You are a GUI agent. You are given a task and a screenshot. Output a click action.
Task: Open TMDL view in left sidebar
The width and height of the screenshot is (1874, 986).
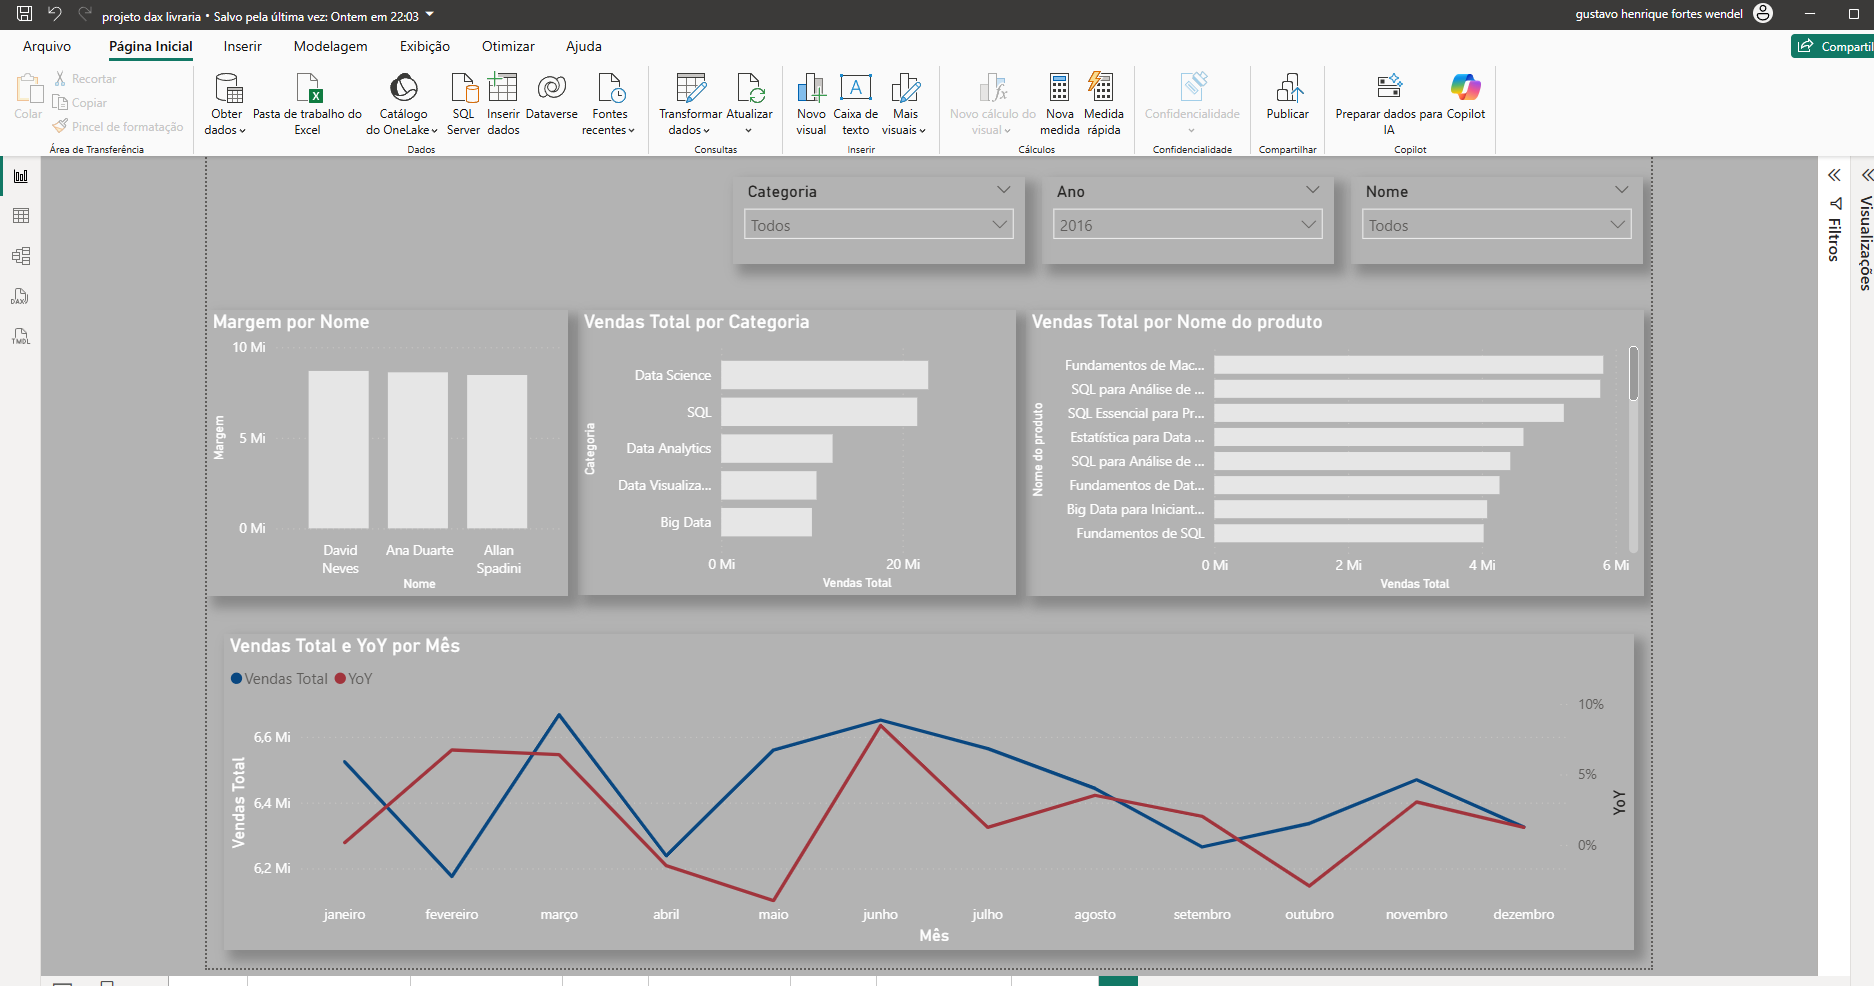point(21,336)
